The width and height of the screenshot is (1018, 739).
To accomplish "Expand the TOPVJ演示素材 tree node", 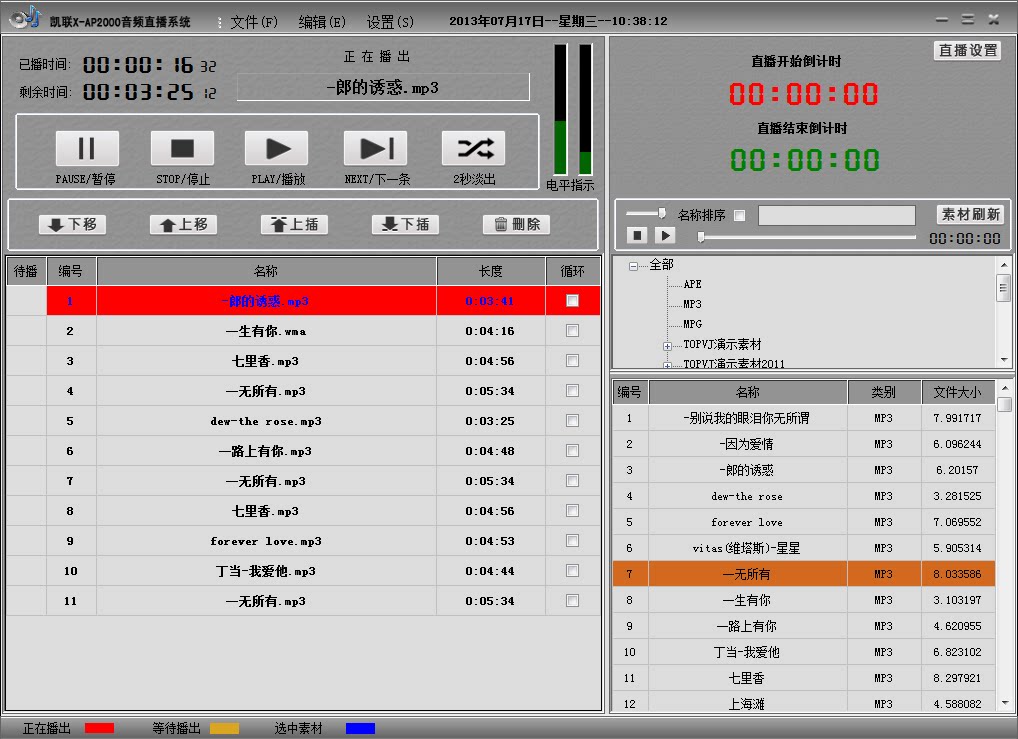I will tap(667, 346).
